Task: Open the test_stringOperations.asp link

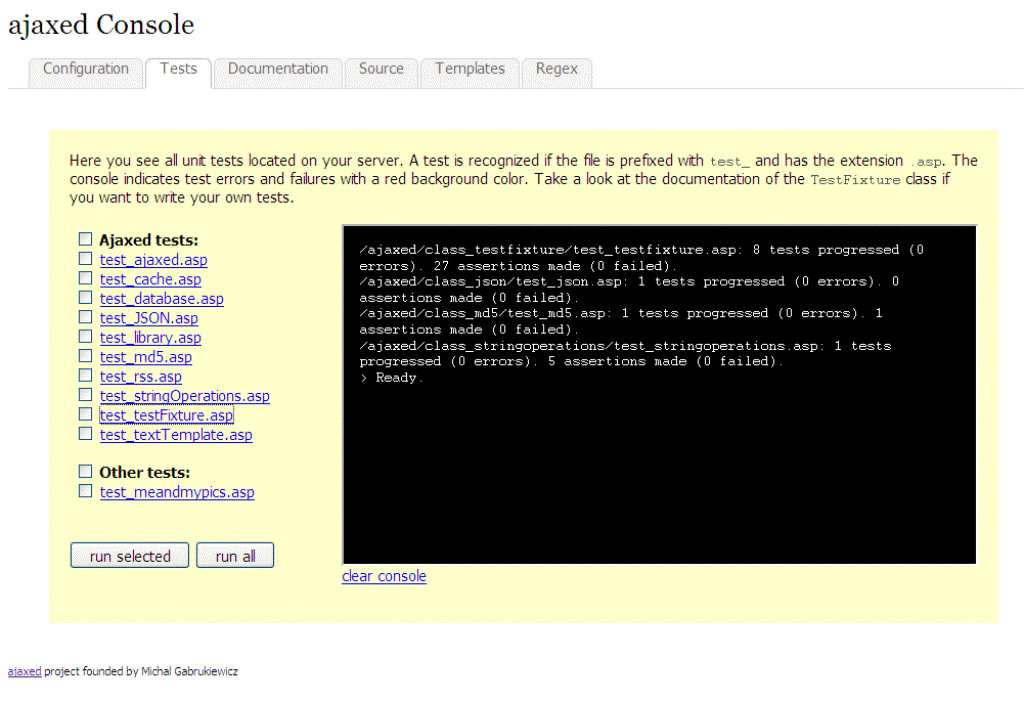Action: (x=185, y=396)
